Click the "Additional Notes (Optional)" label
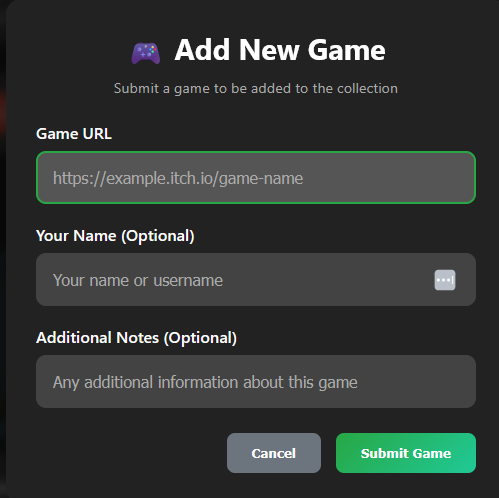 pyautogui.click(x=136, y=338)
